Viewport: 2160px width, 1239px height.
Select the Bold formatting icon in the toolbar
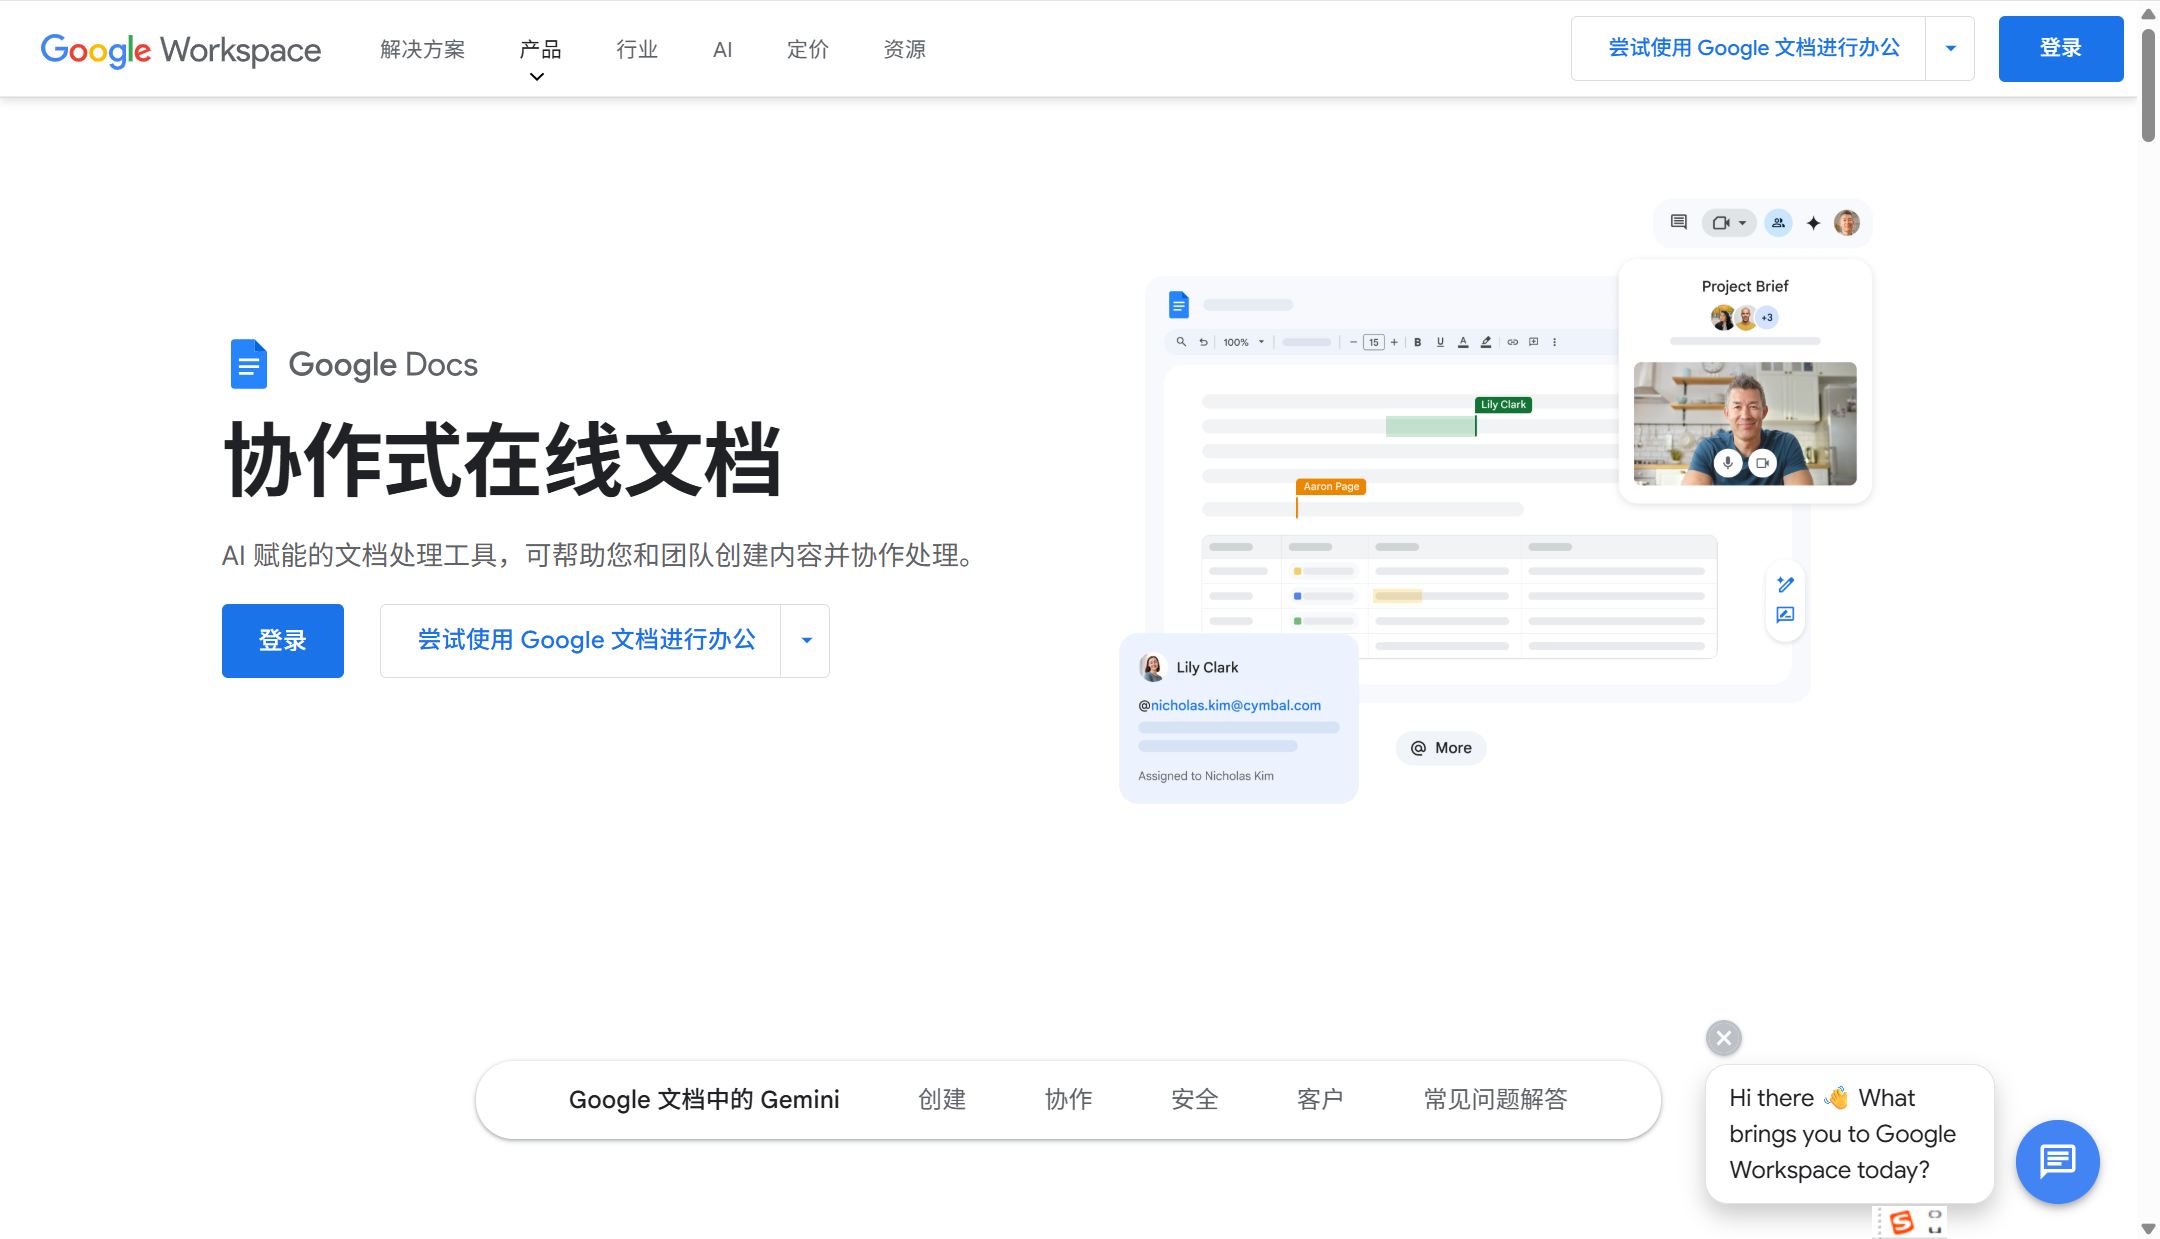(1418, 341)
